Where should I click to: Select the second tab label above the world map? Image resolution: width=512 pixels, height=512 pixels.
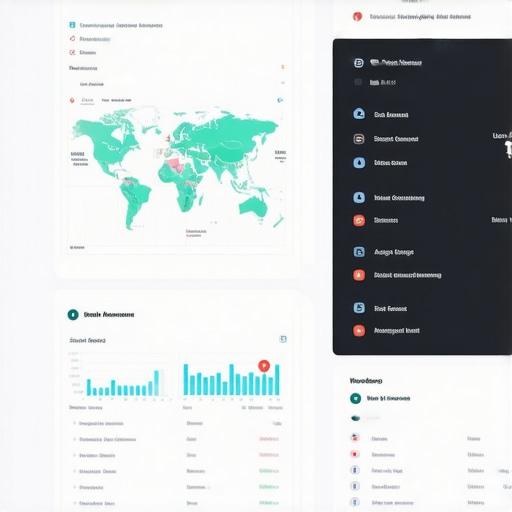click(116, 100)
